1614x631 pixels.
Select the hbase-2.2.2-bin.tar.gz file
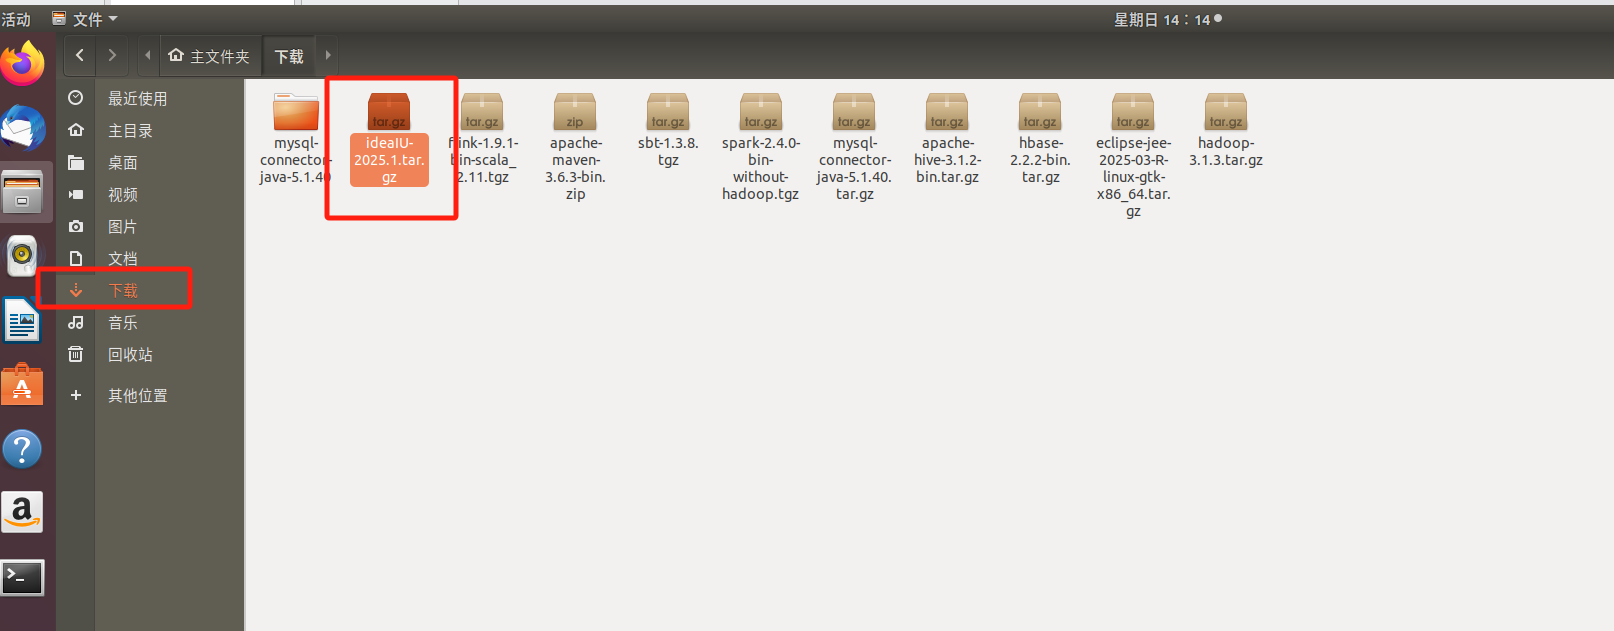coord(1039,112)
